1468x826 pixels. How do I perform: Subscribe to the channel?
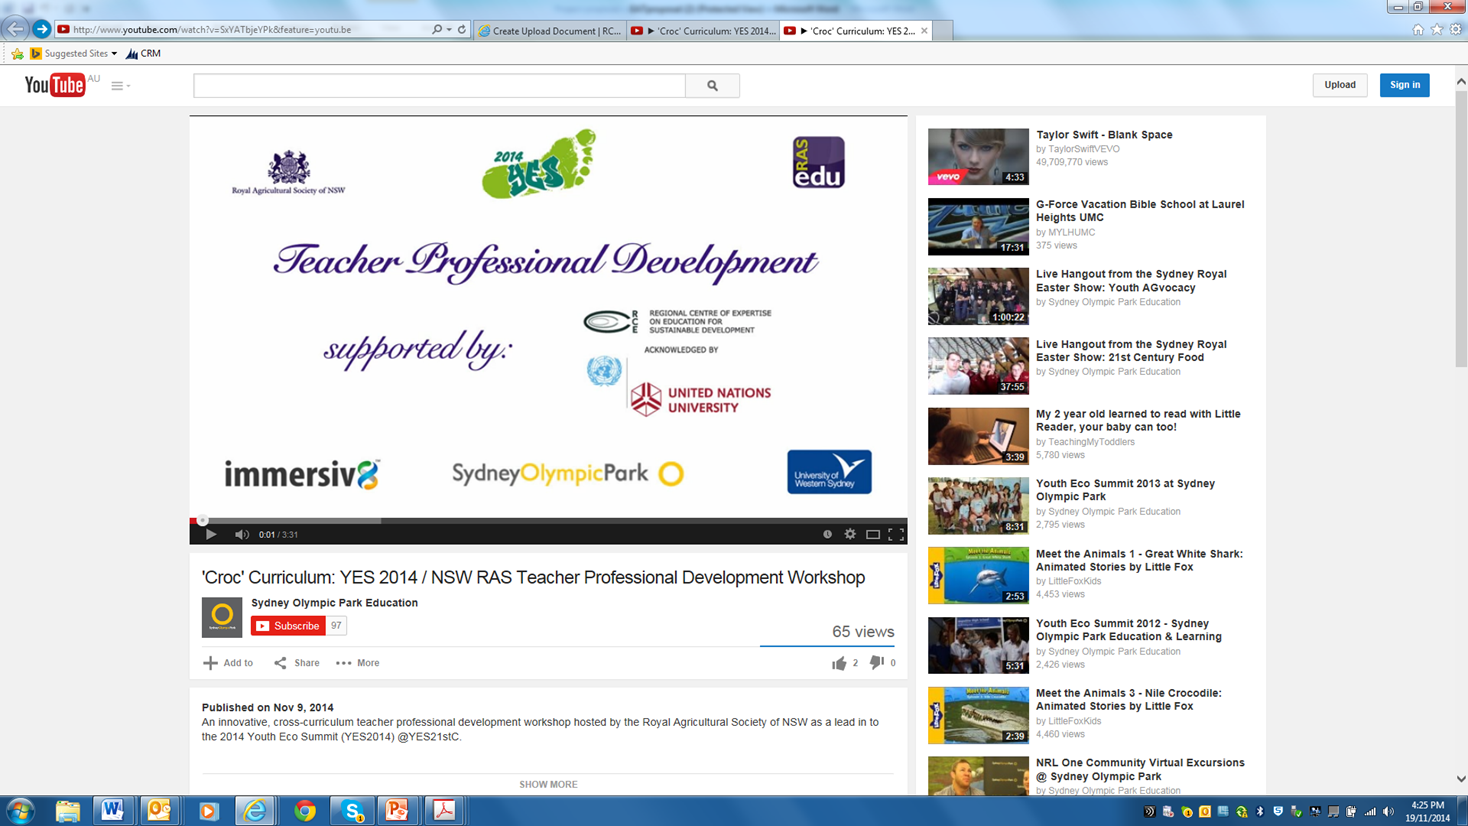point(288,626)
